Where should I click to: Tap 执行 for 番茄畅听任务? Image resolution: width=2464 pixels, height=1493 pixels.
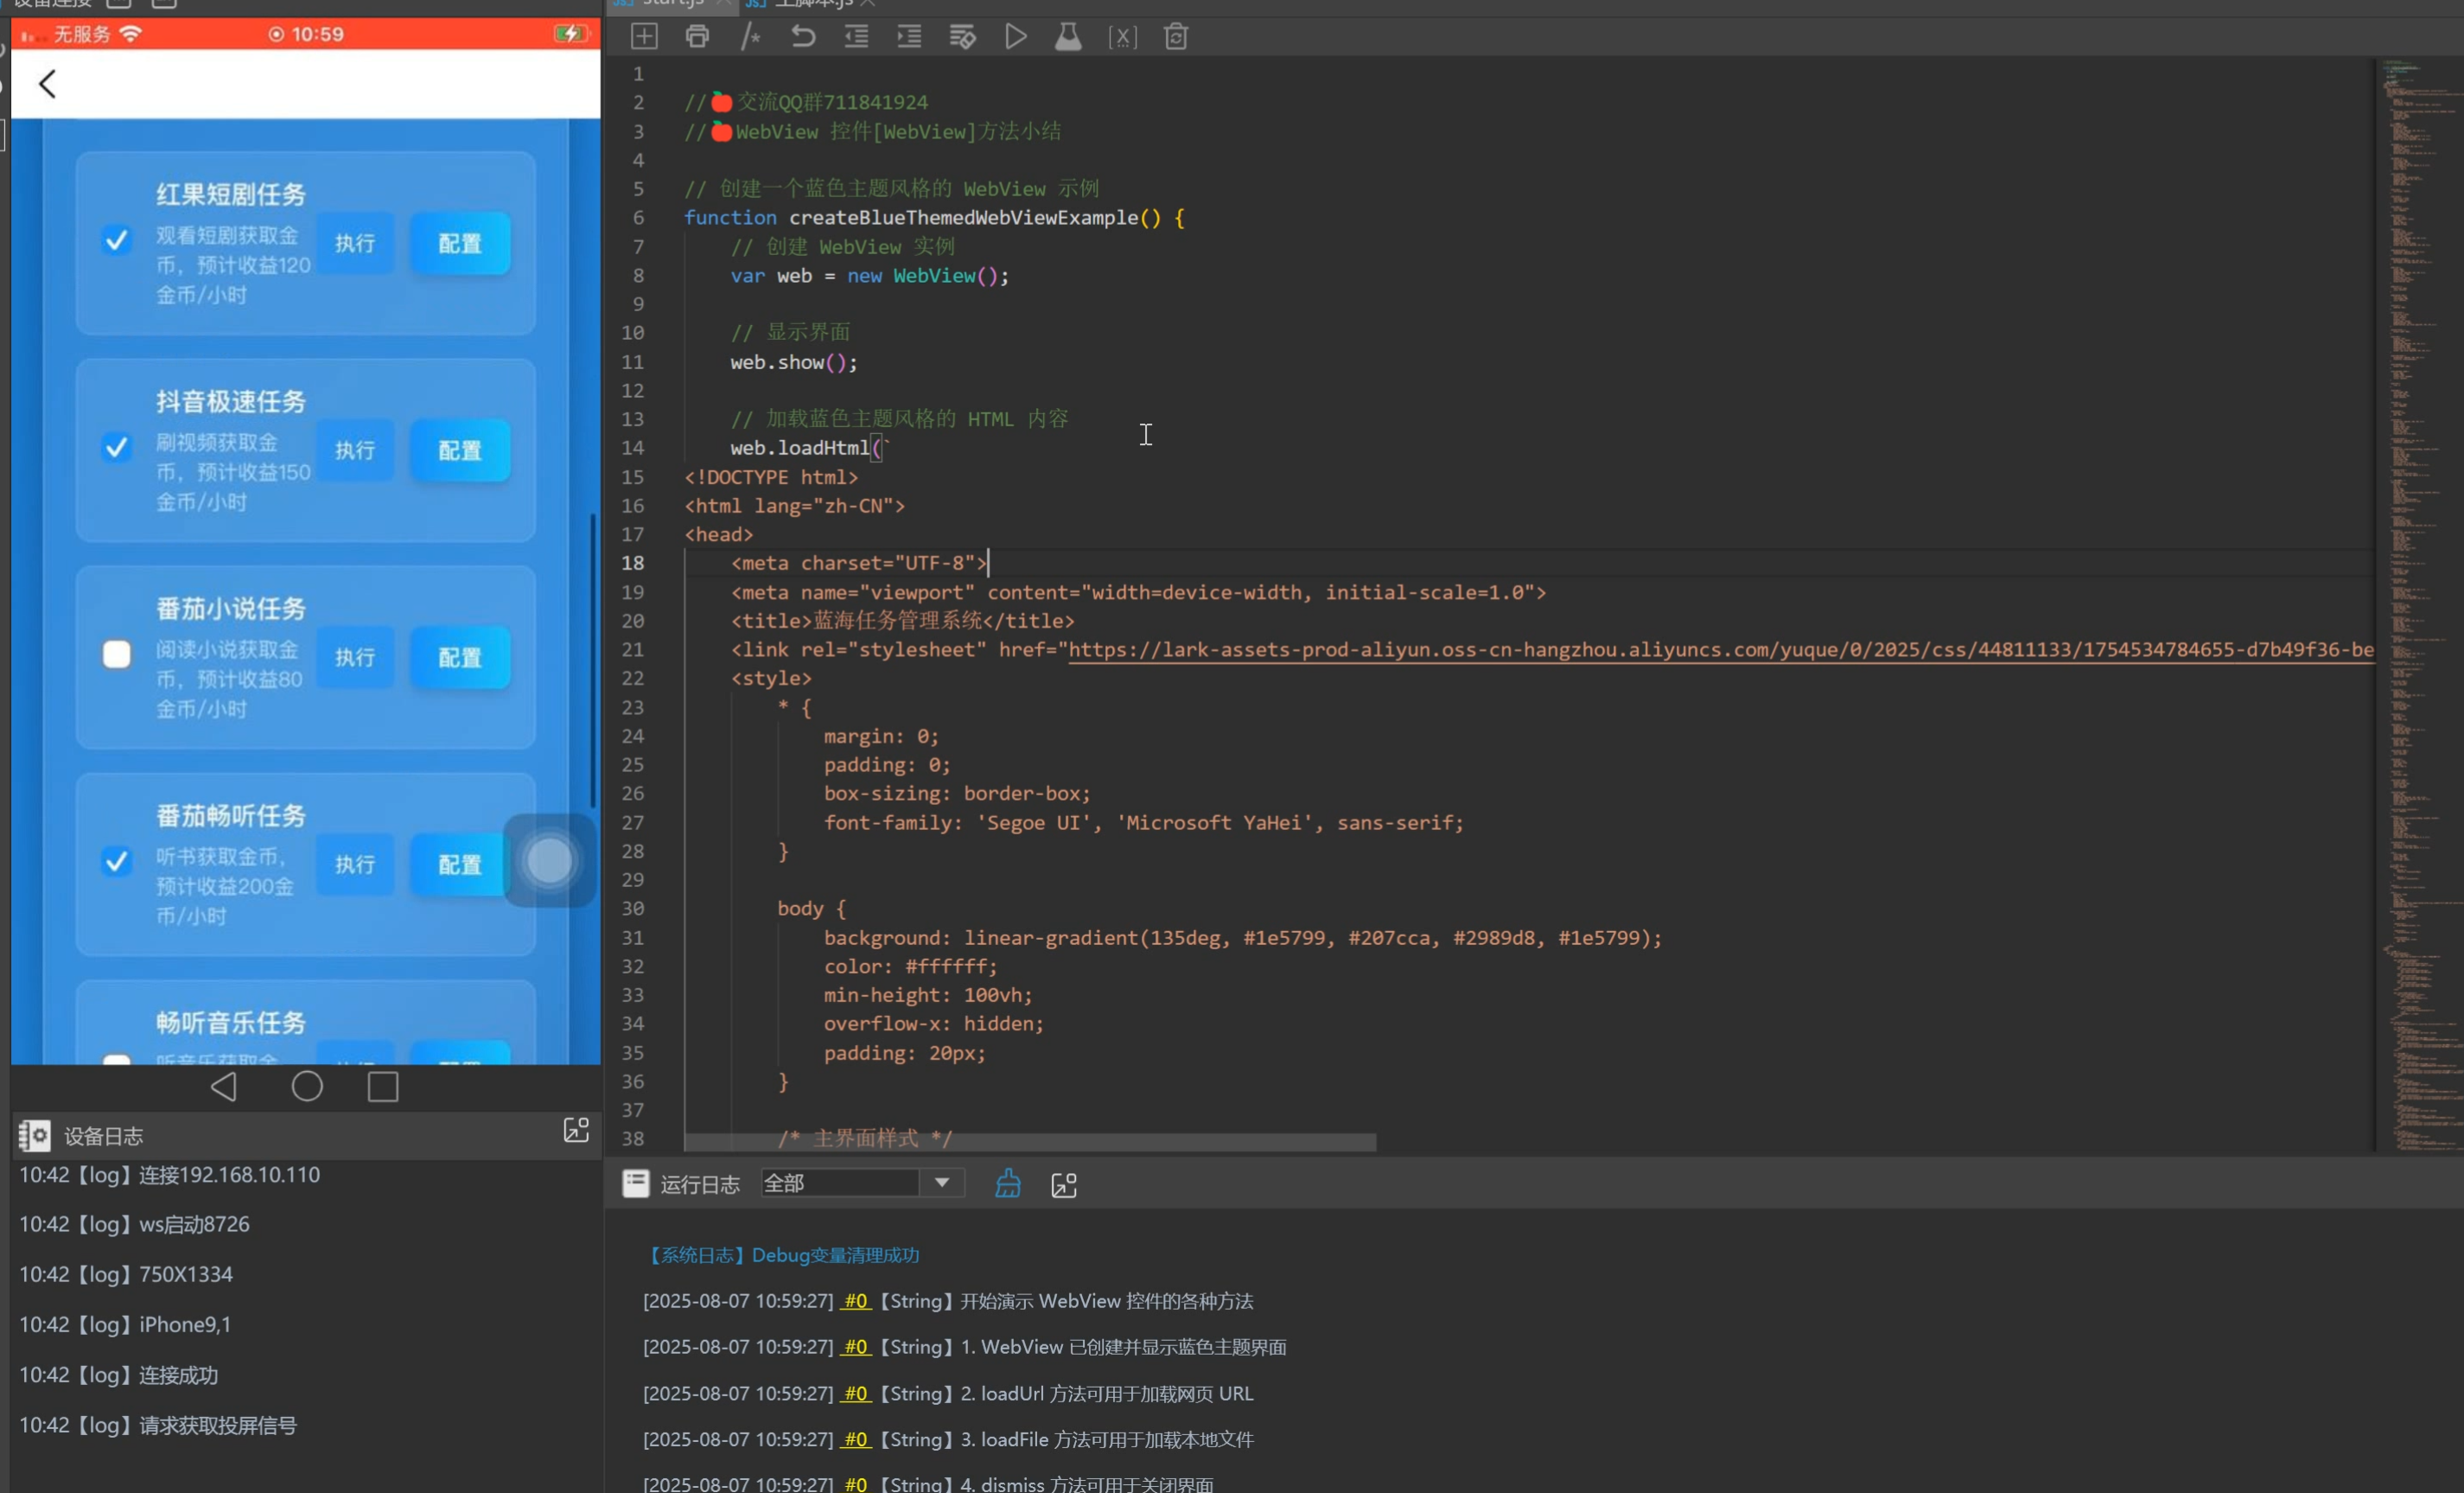point(355,864)
